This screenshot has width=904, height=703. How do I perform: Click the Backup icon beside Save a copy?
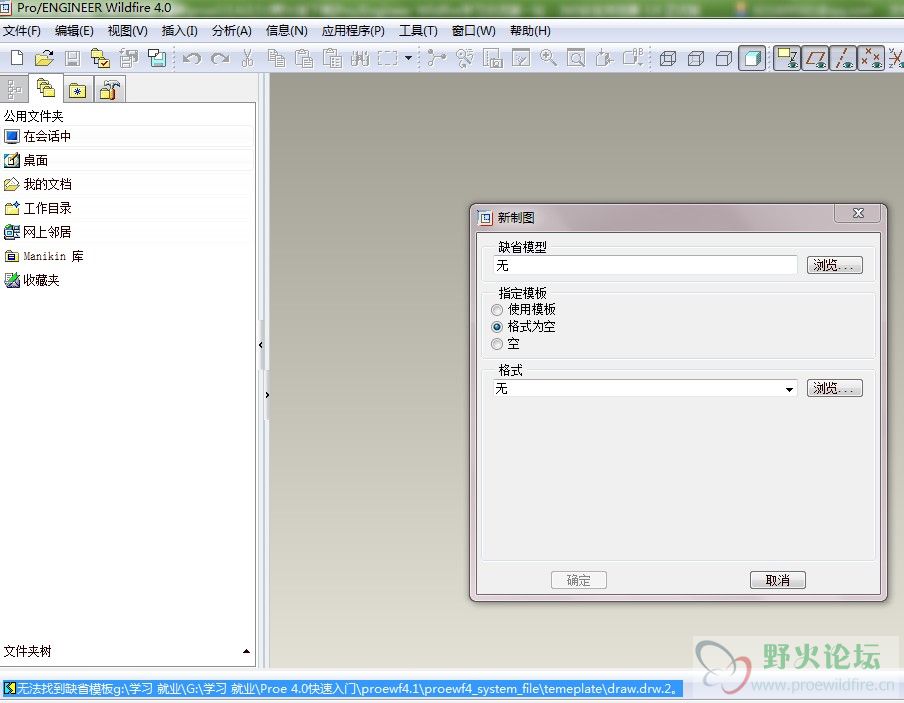pyautogui.click(x=157, y=58)
